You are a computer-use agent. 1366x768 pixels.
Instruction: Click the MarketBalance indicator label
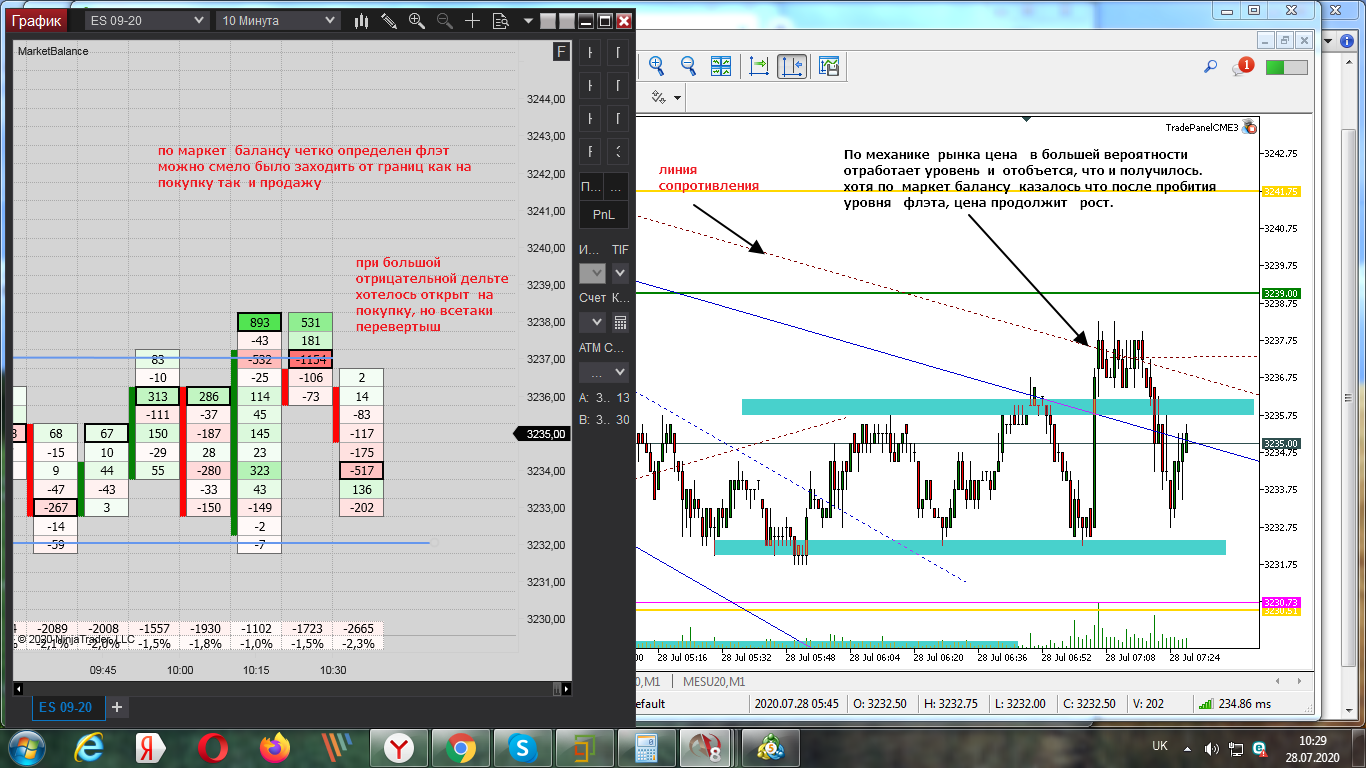53,51
